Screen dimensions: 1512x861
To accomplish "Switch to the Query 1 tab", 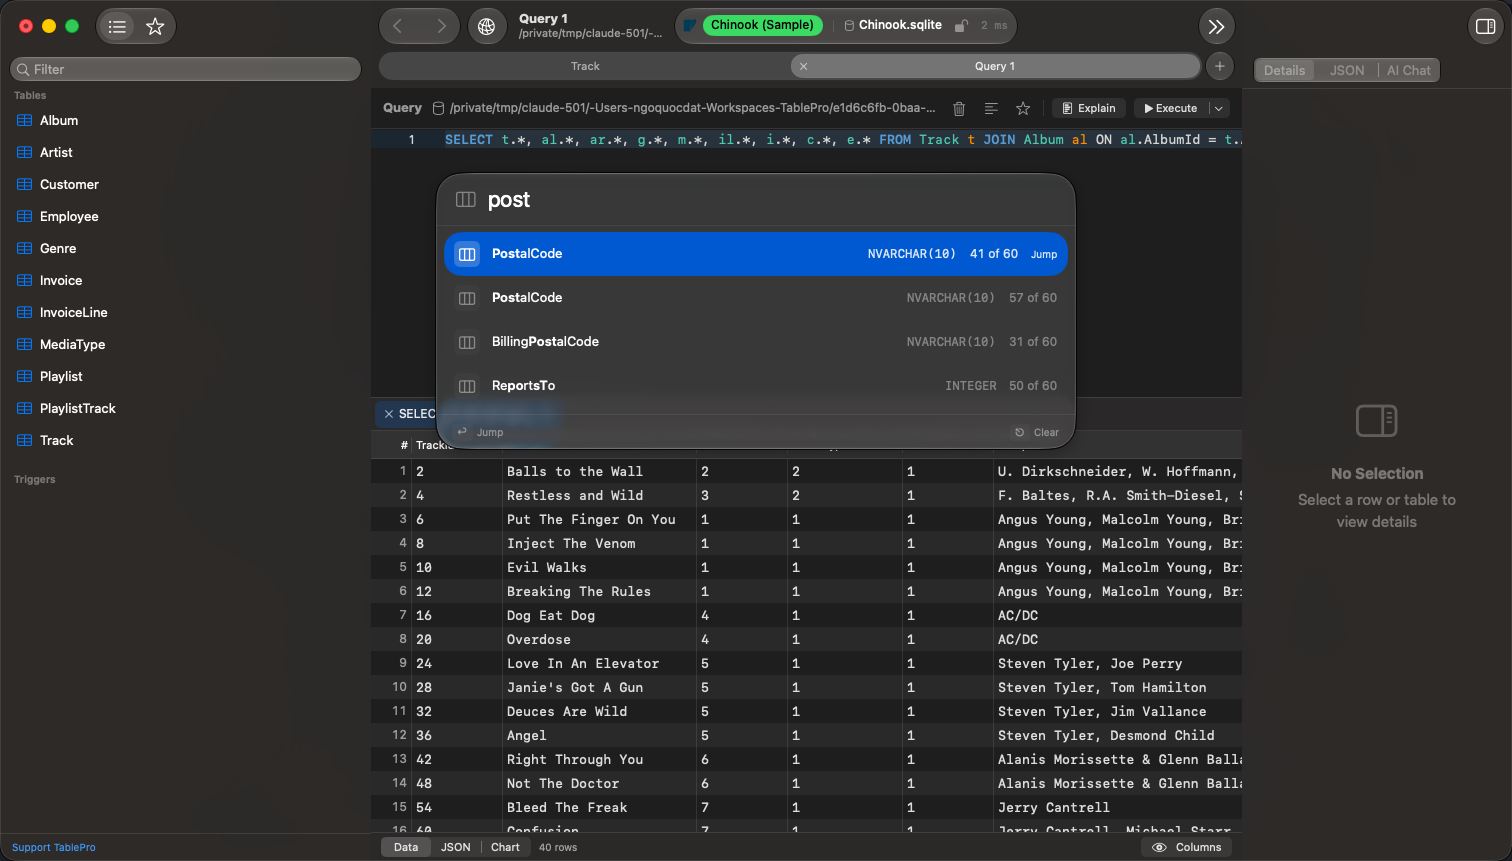I will (x=995, y=66).
